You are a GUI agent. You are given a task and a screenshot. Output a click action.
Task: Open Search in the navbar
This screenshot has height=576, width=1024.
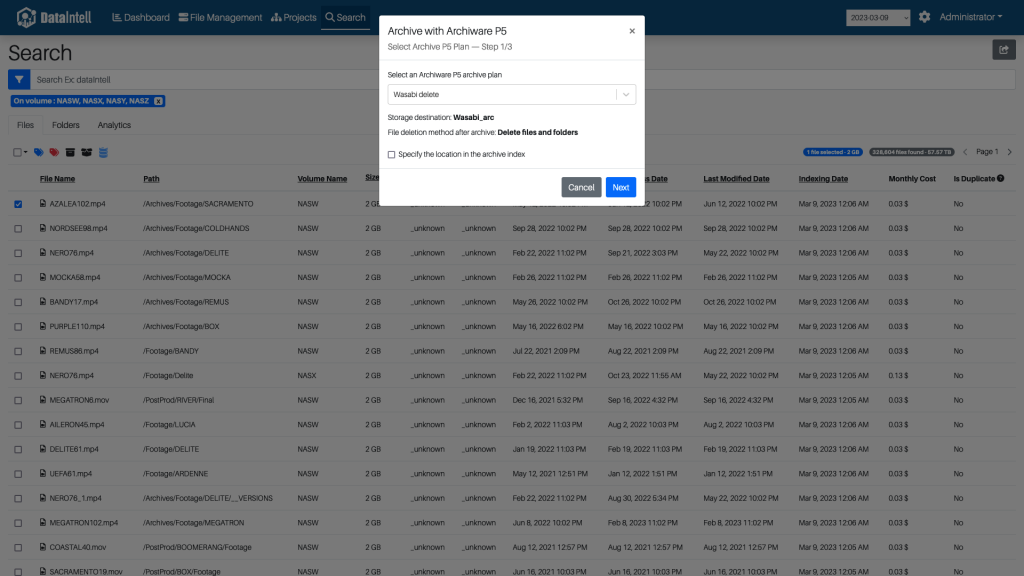345,17
